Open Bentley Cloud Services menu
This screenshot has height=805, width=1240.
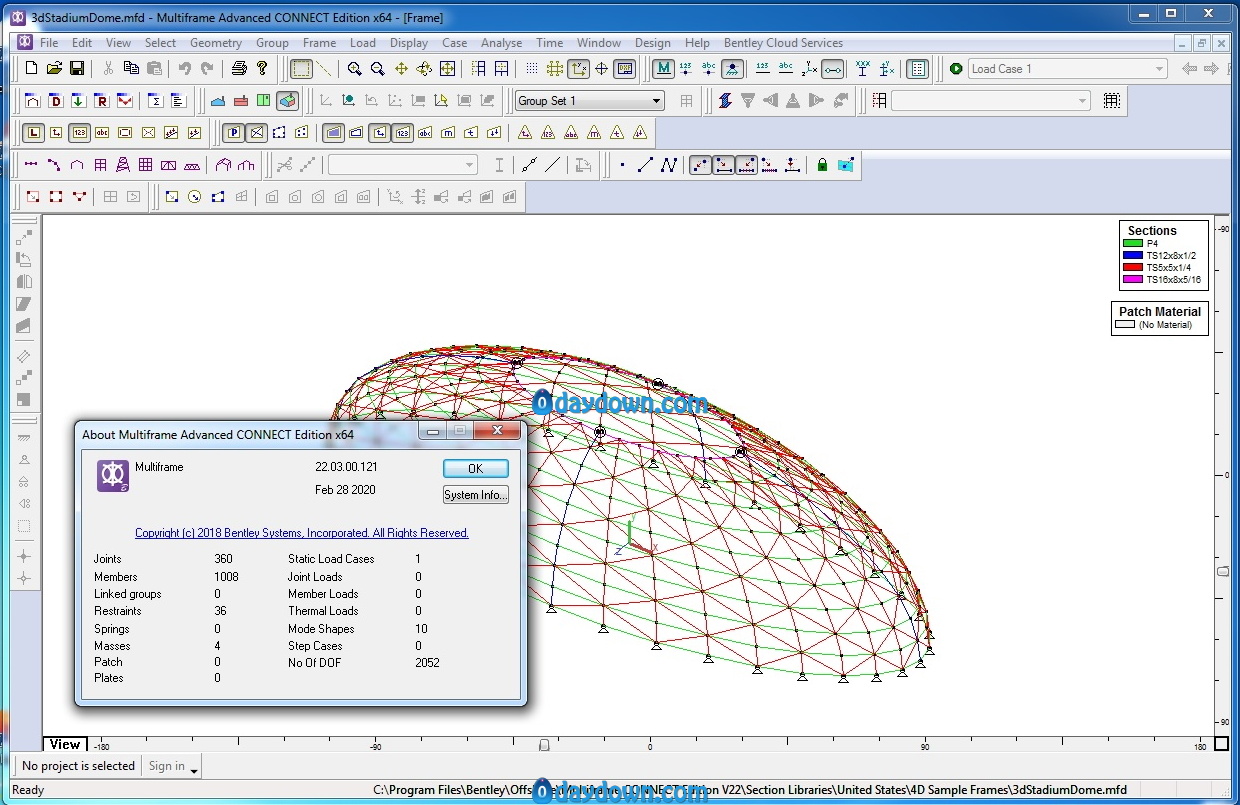[783, 43]
